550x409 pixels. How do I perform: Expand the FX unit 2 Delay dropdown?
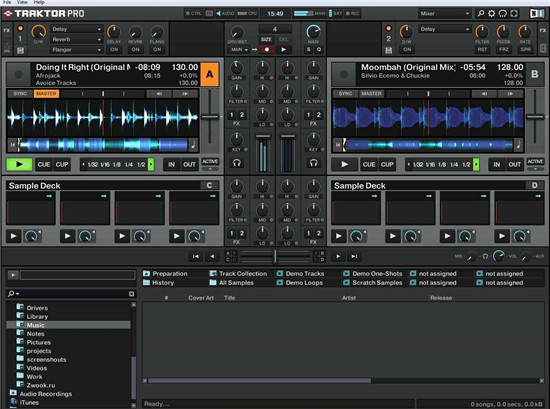[x=444, y=29]
